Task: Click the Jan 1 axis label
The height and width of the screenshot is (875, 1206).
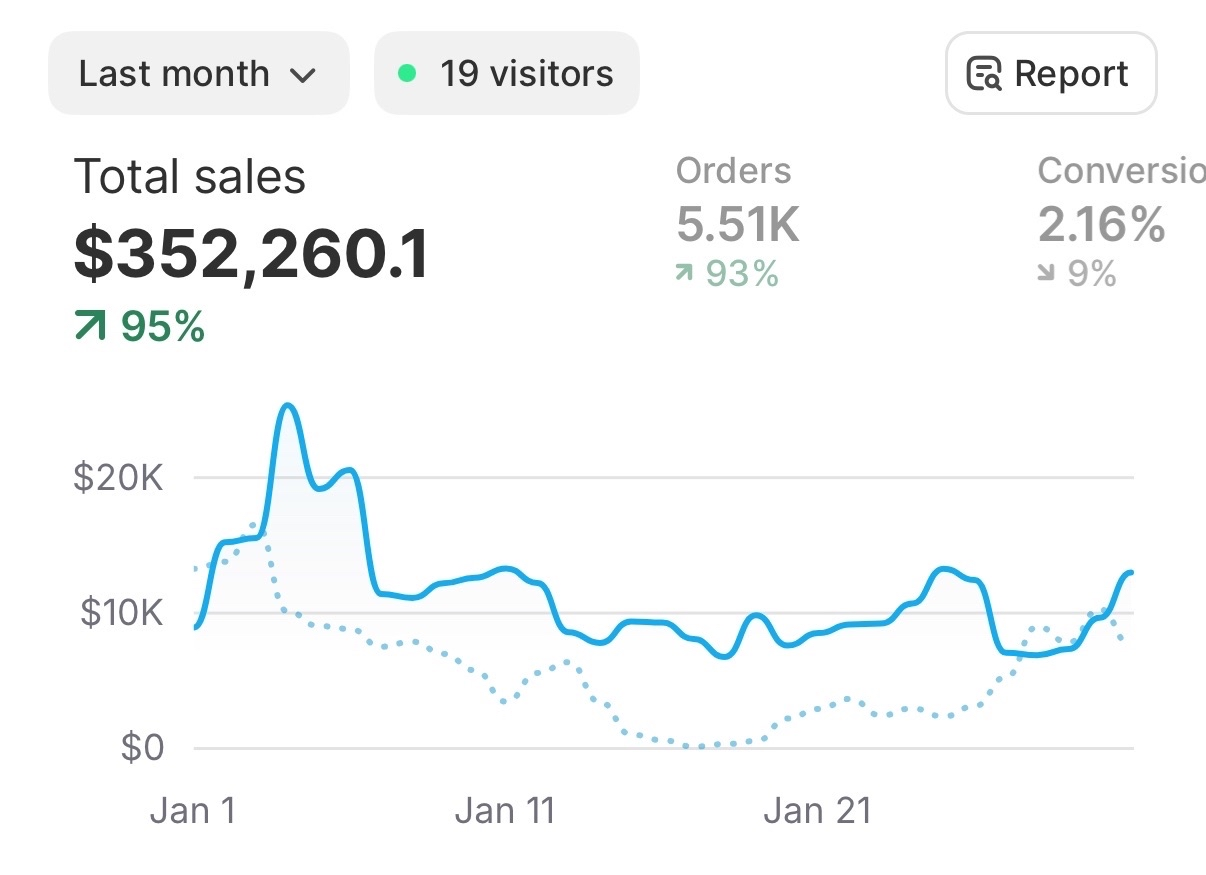Action: tap(193, 810)
